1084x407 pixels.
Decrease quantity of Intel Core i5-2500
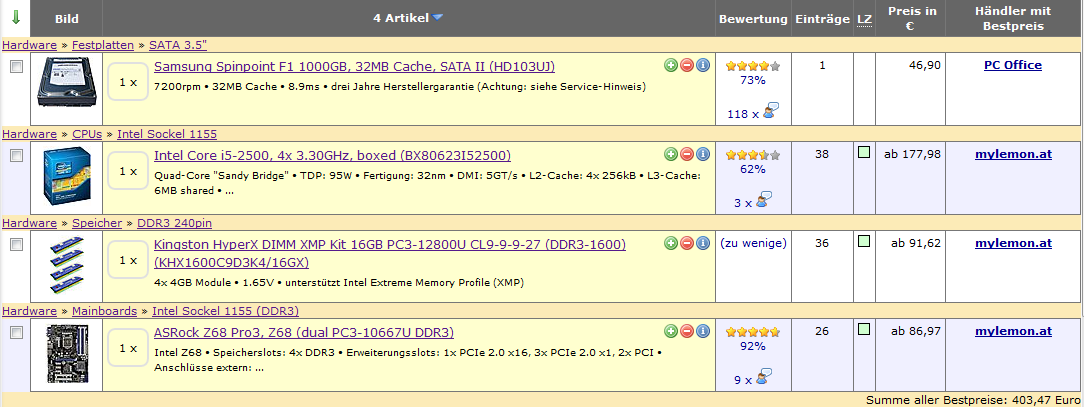click(x=686, y=154)
